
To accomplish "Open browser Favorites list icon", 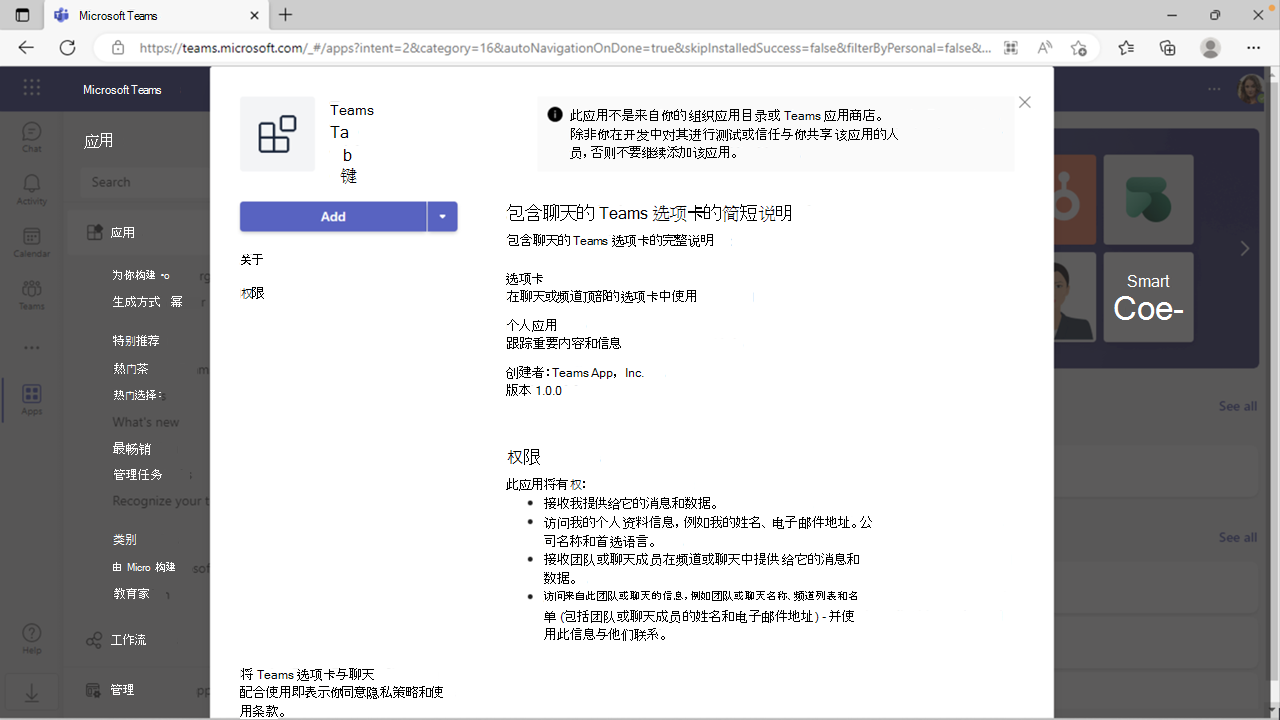I will point(1126,48).
